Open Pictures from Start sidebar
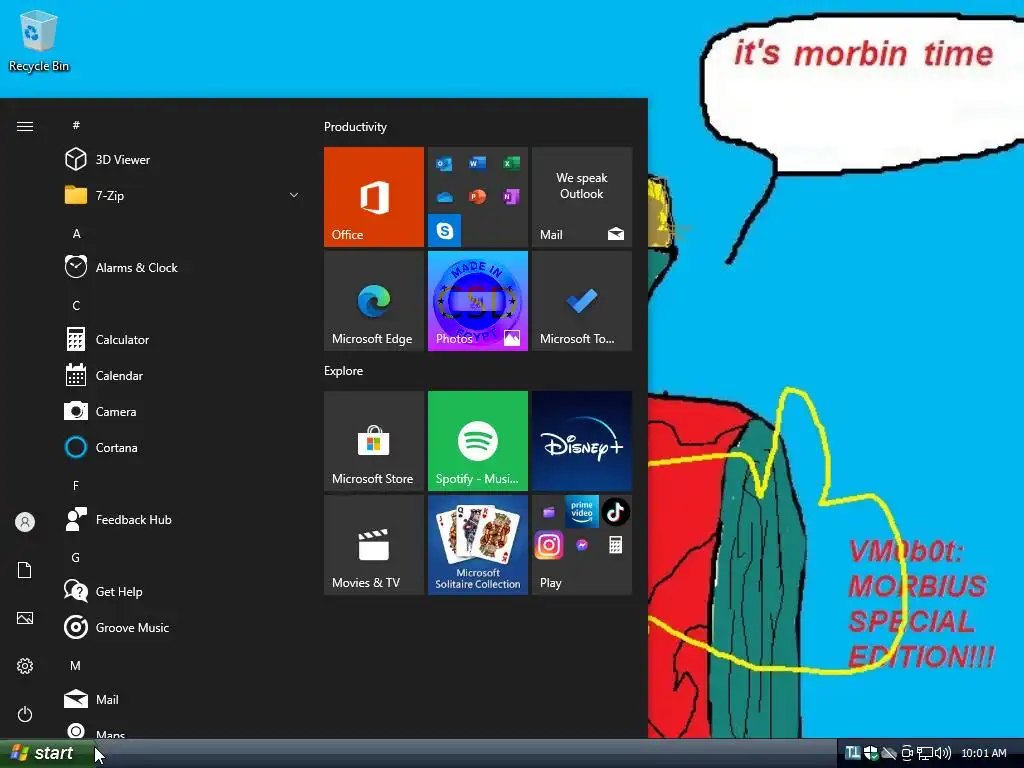 pyautogui.click(x=25, y=618)
